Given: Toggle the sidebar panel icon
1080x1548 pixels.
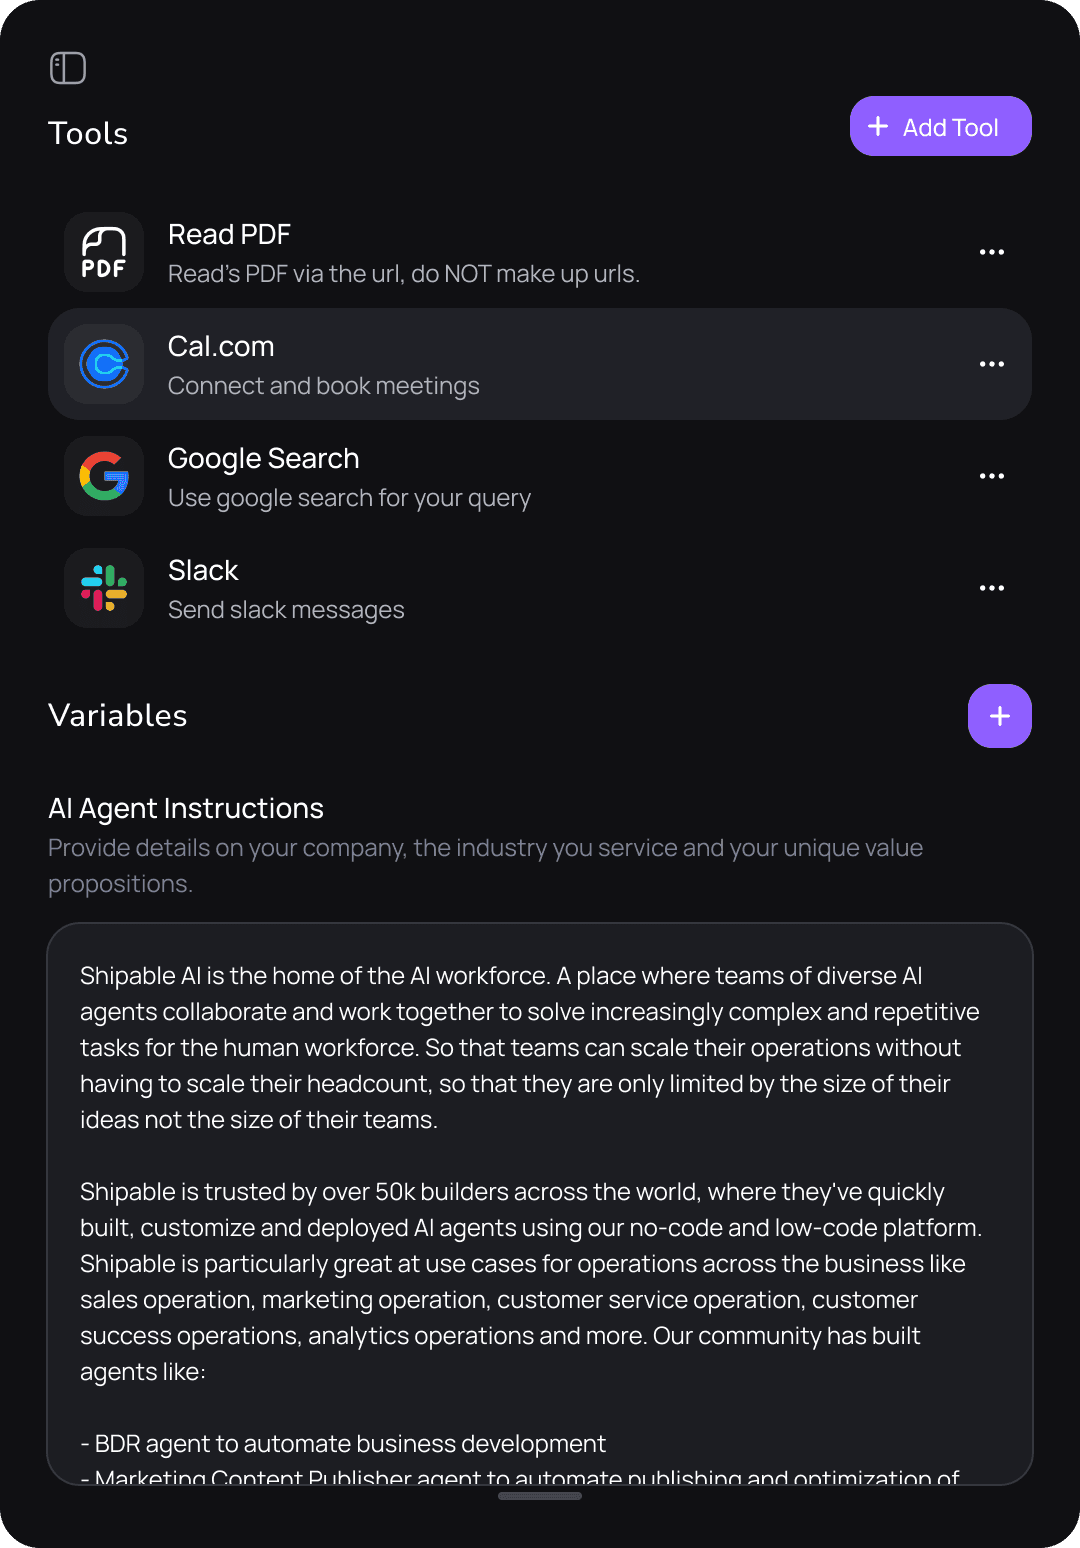Looking at the screenshot, I should (x=68, y=68).
